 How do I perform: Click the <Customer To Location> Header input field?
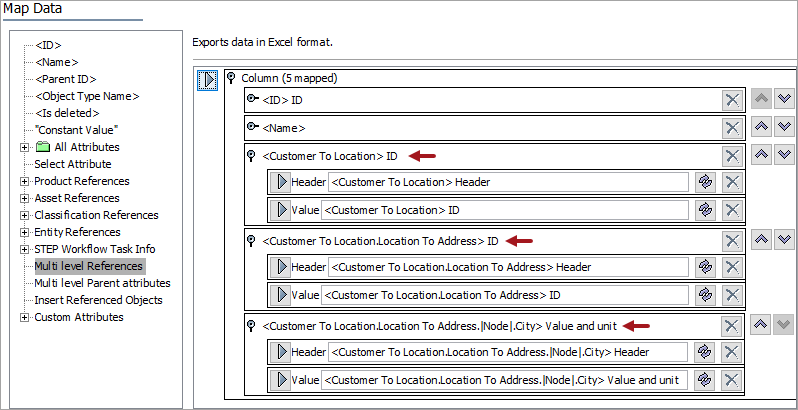pyautogui.click(x=508, y=182)
